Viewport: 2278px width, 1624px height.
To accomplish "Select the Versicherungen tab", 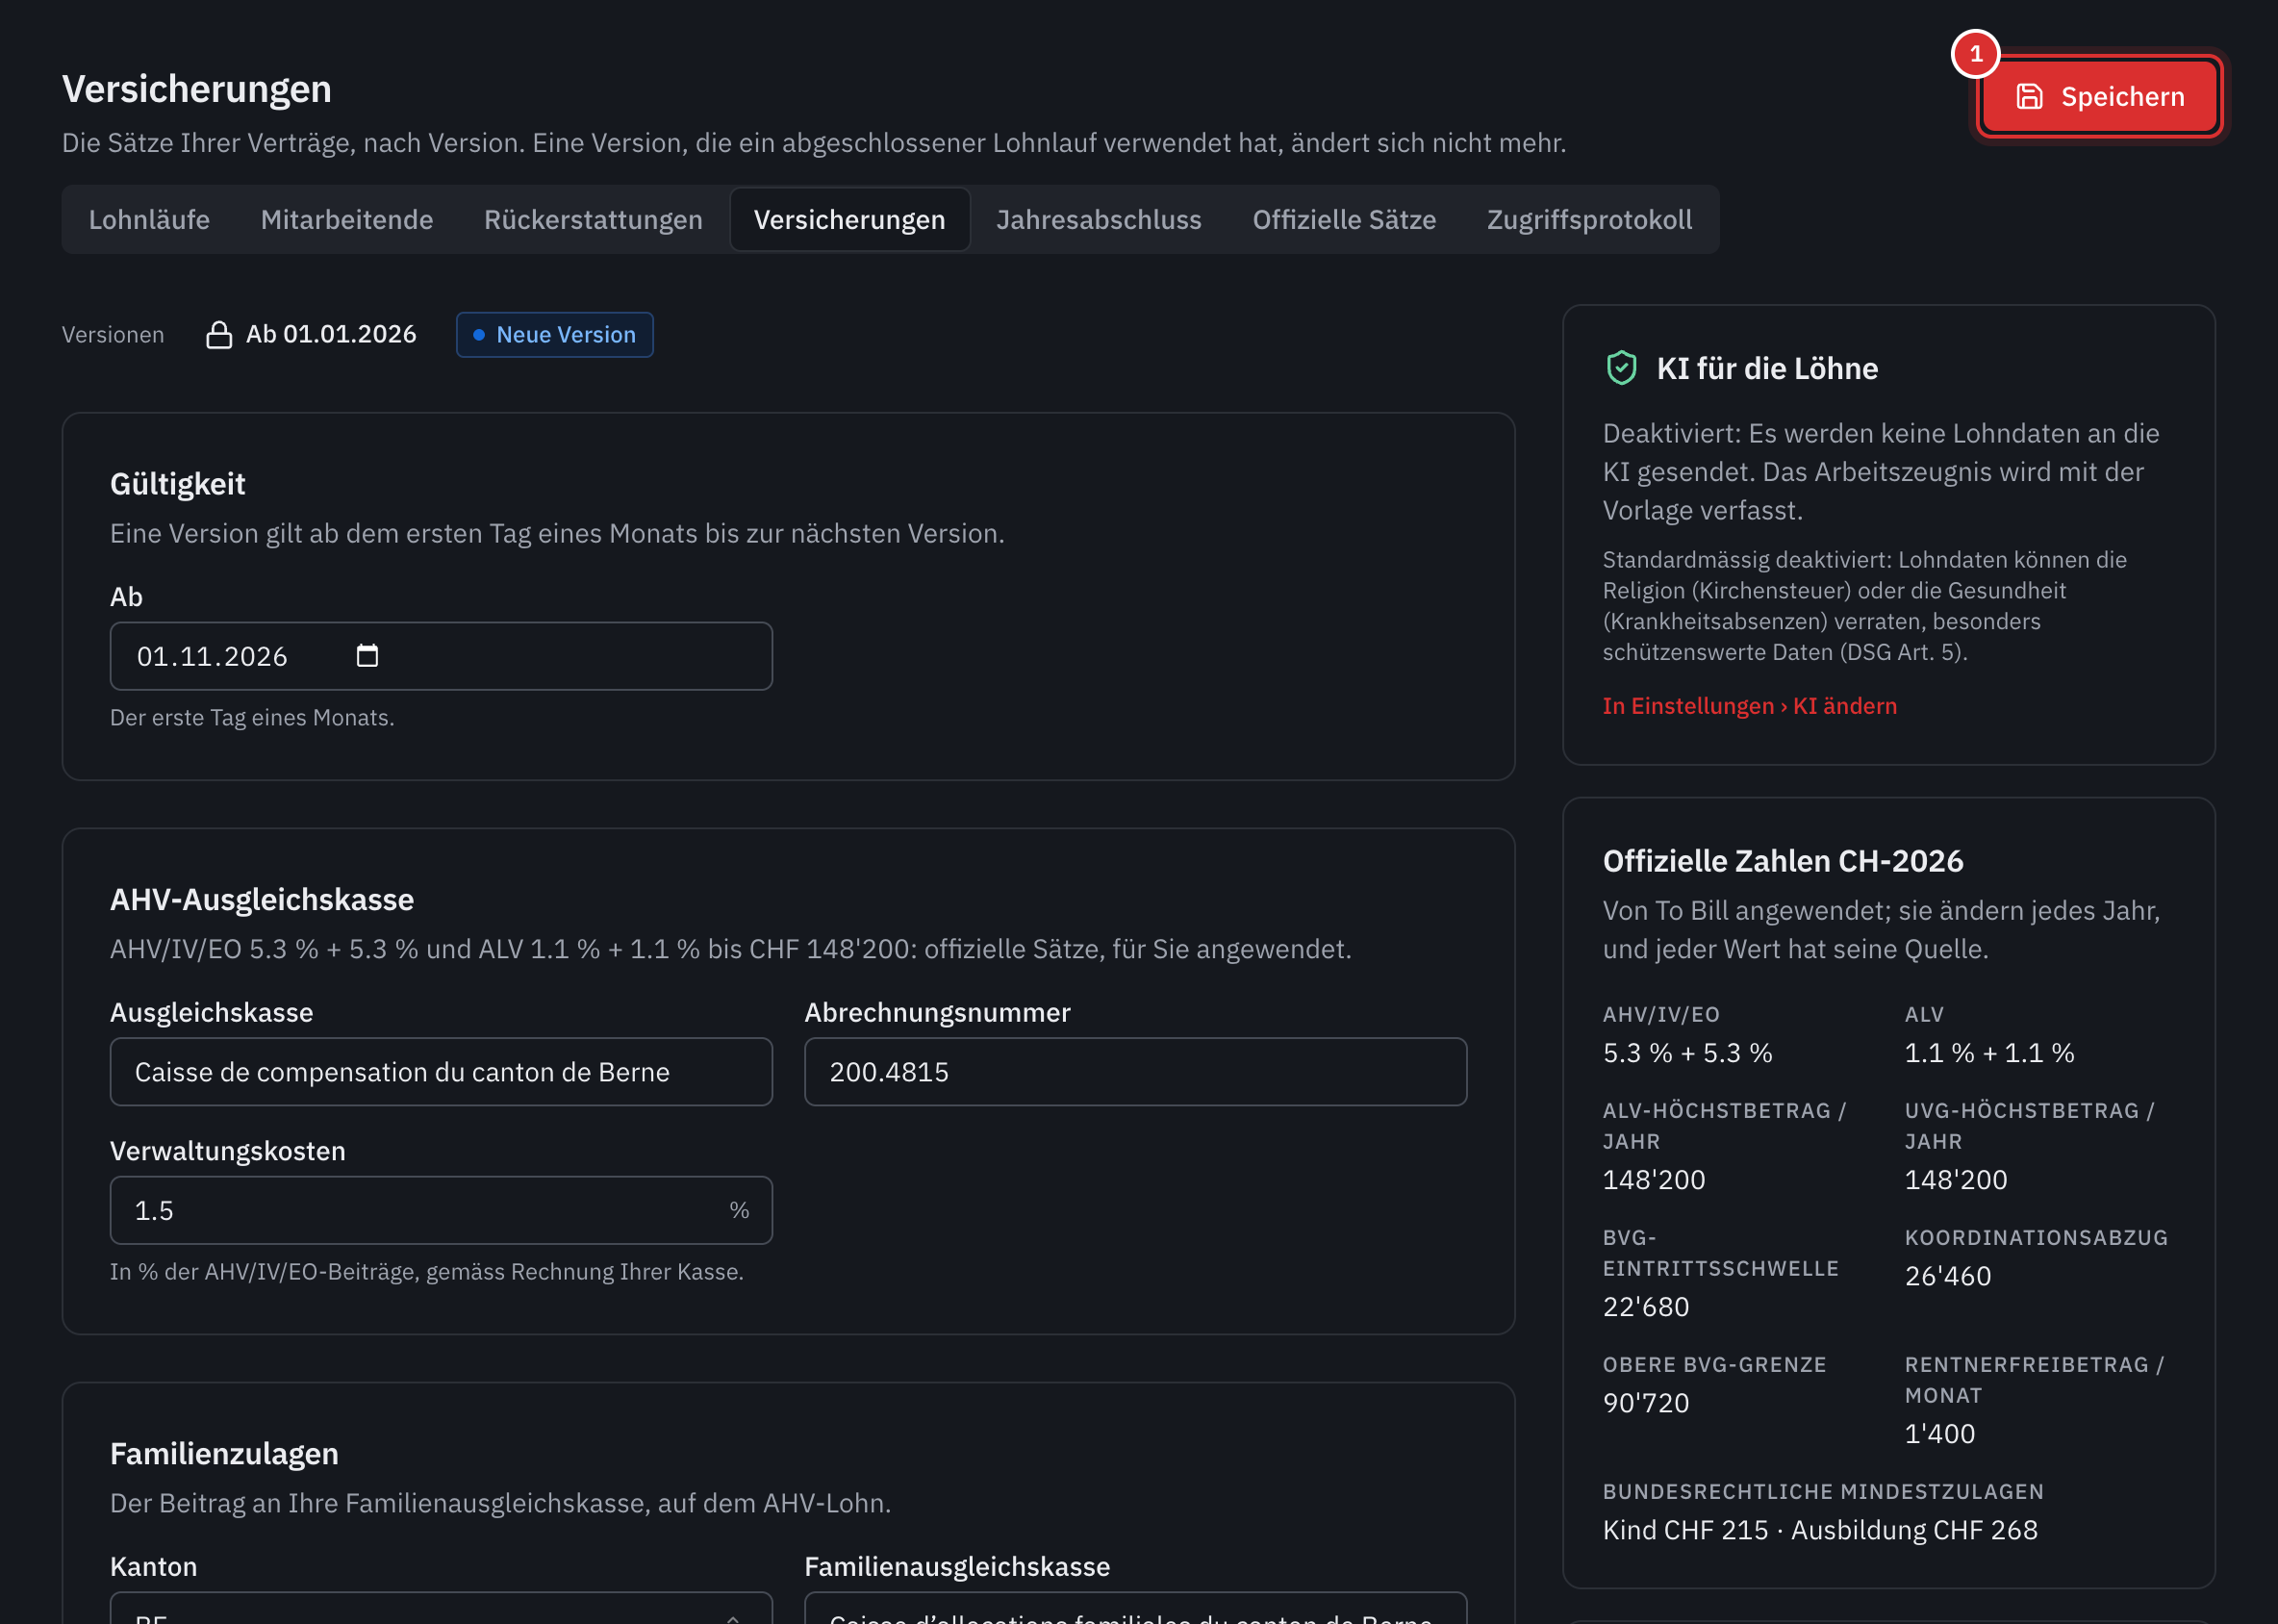I will 849,219.
